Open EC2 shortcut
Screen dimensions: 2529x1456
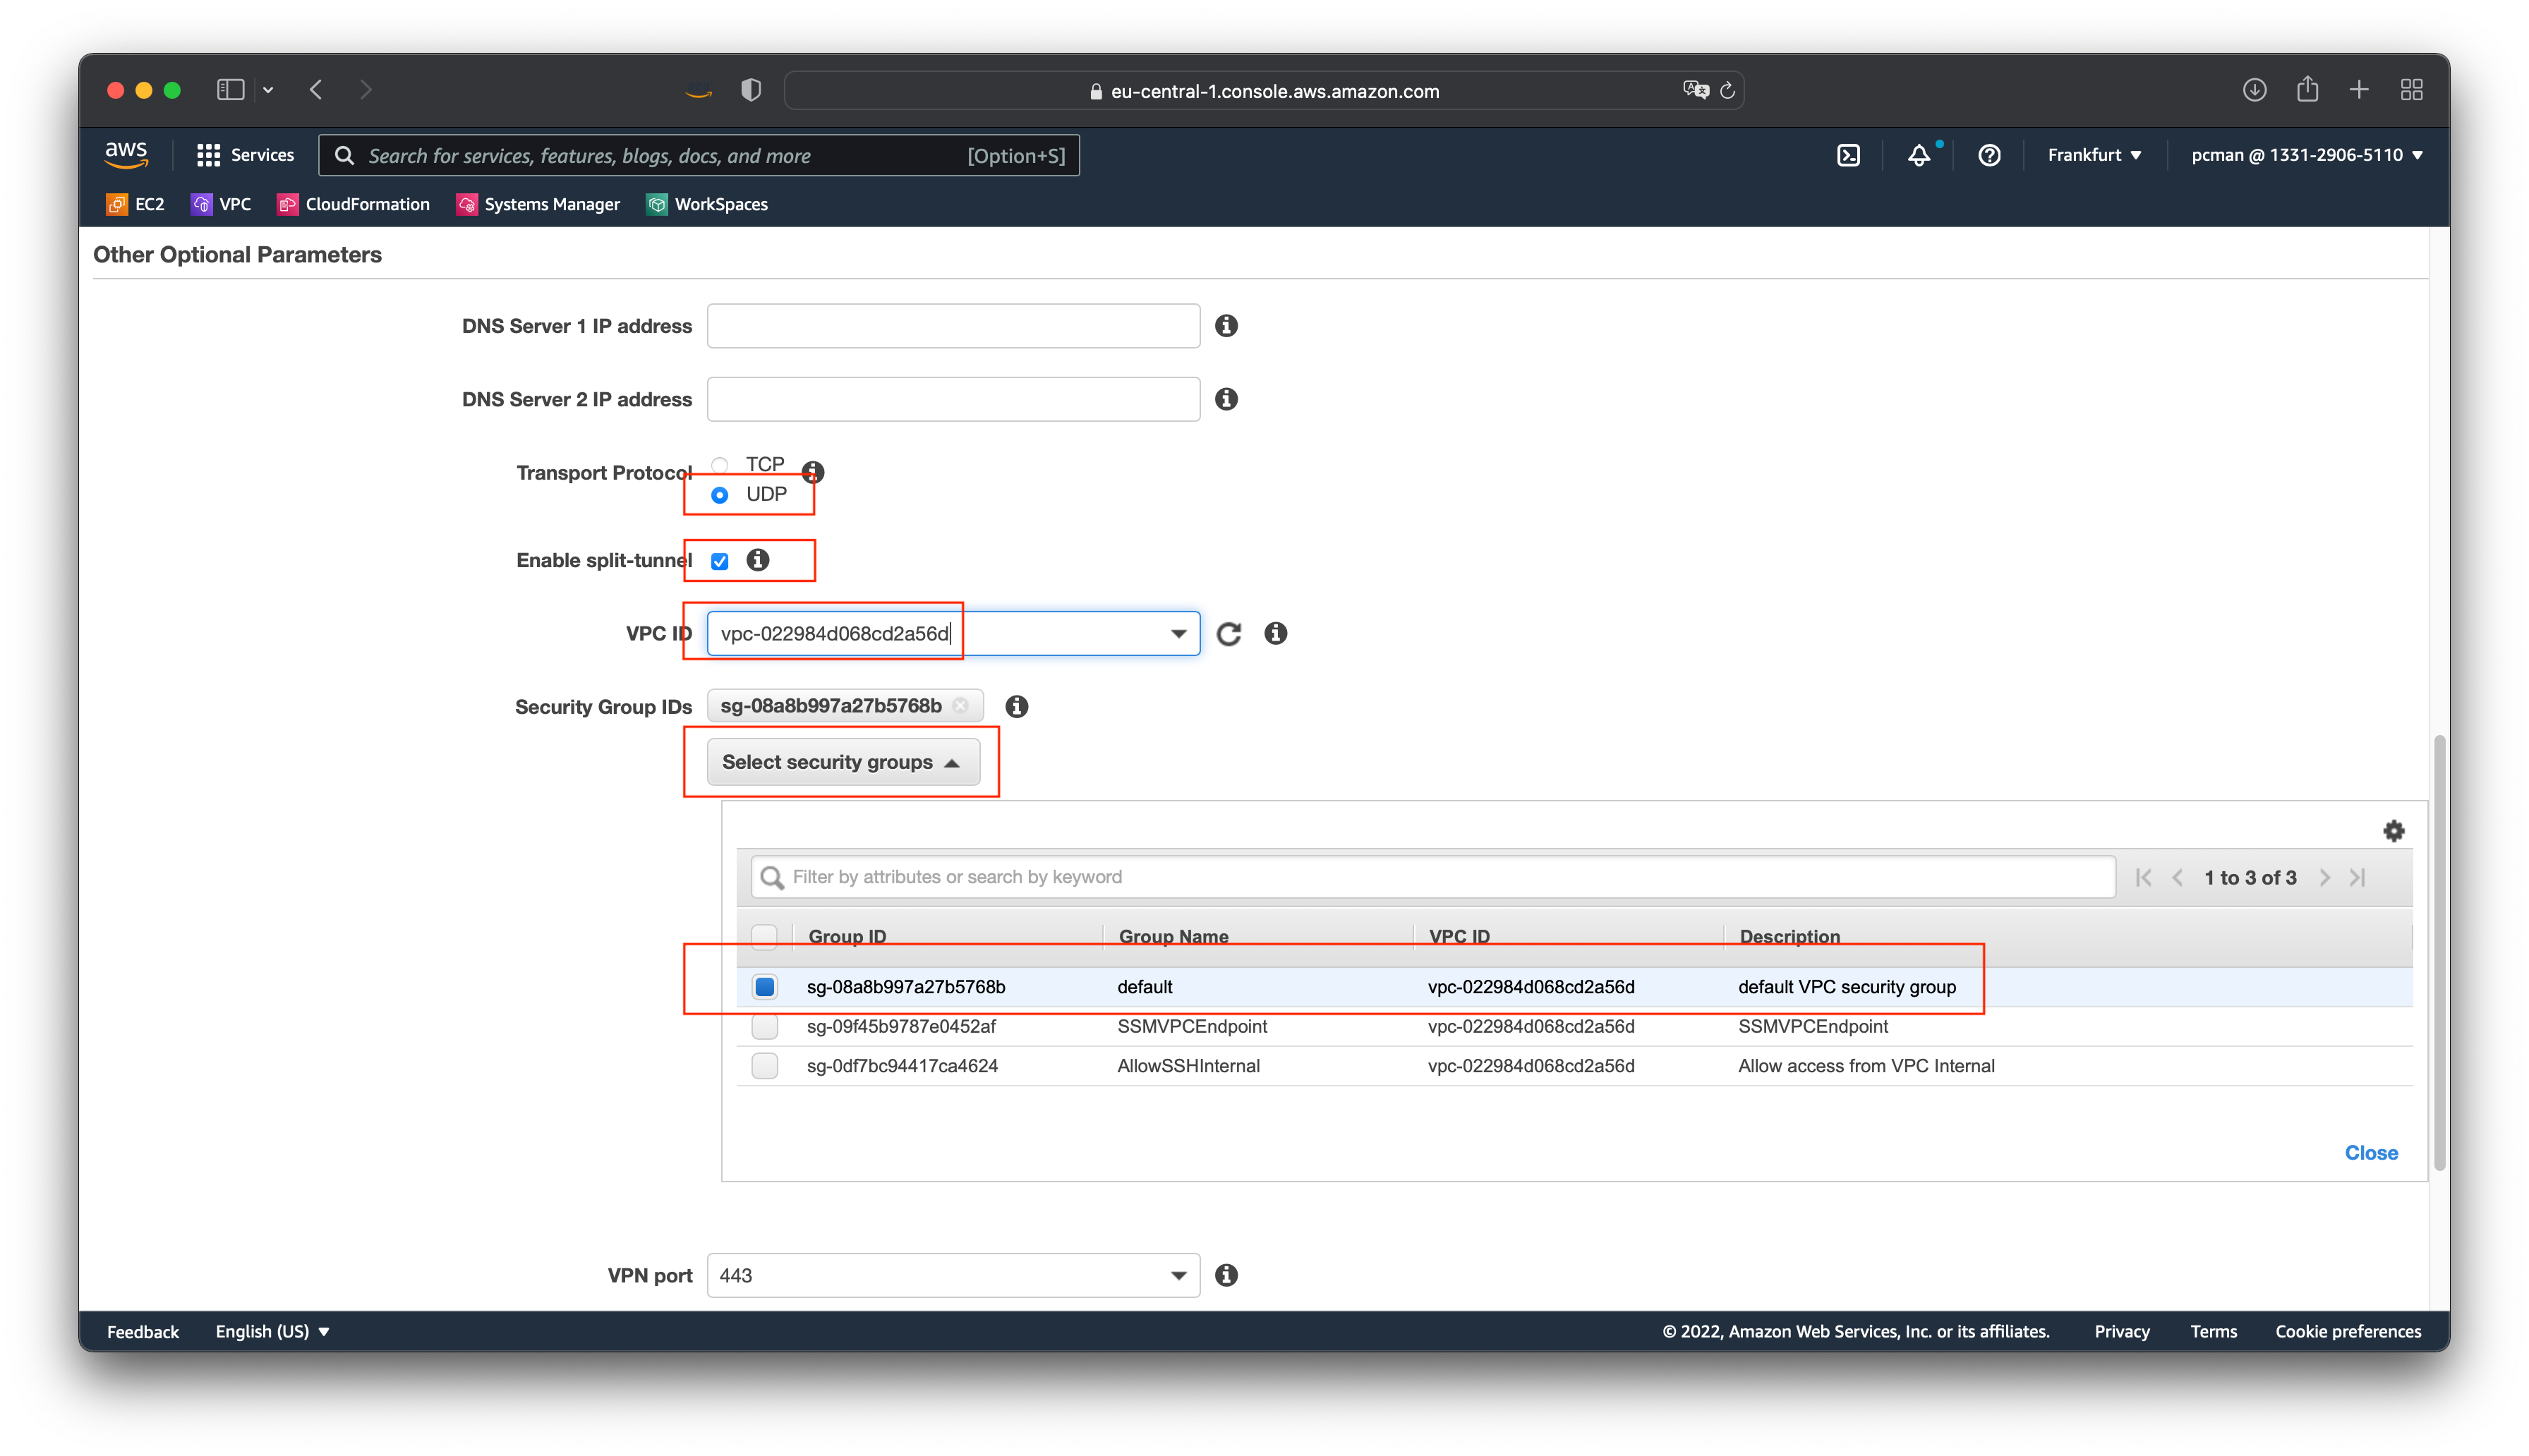tap(135, 204)
